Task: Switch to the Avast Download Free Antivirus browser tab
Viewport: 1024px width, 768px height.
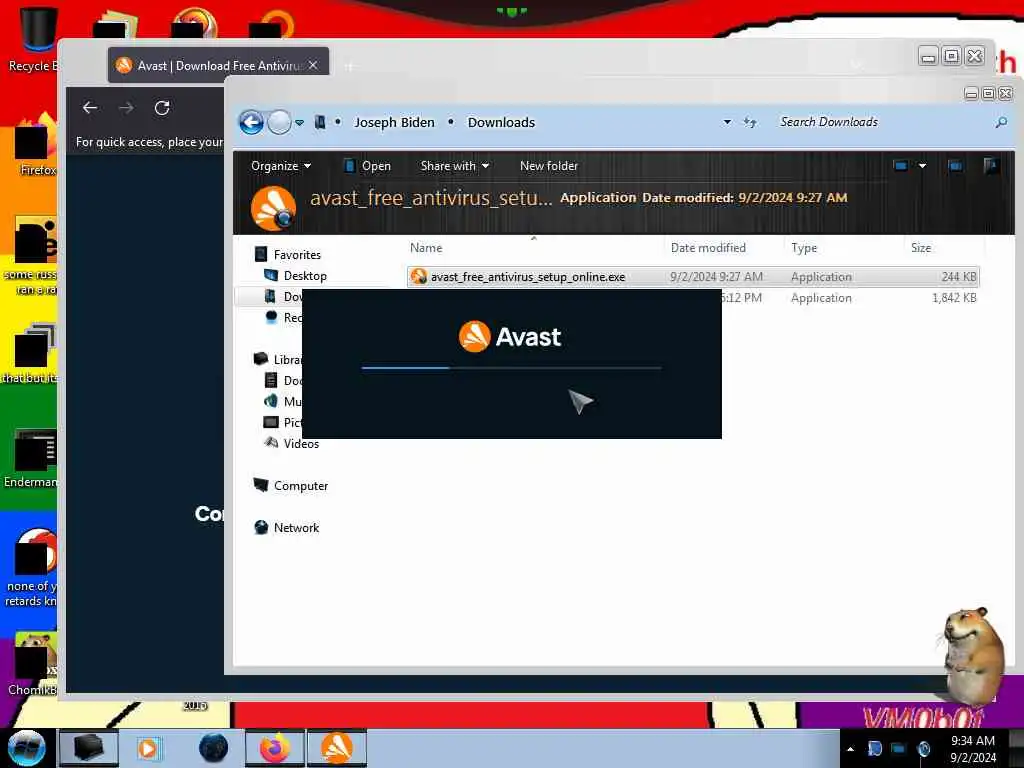Action: point(219,65)
